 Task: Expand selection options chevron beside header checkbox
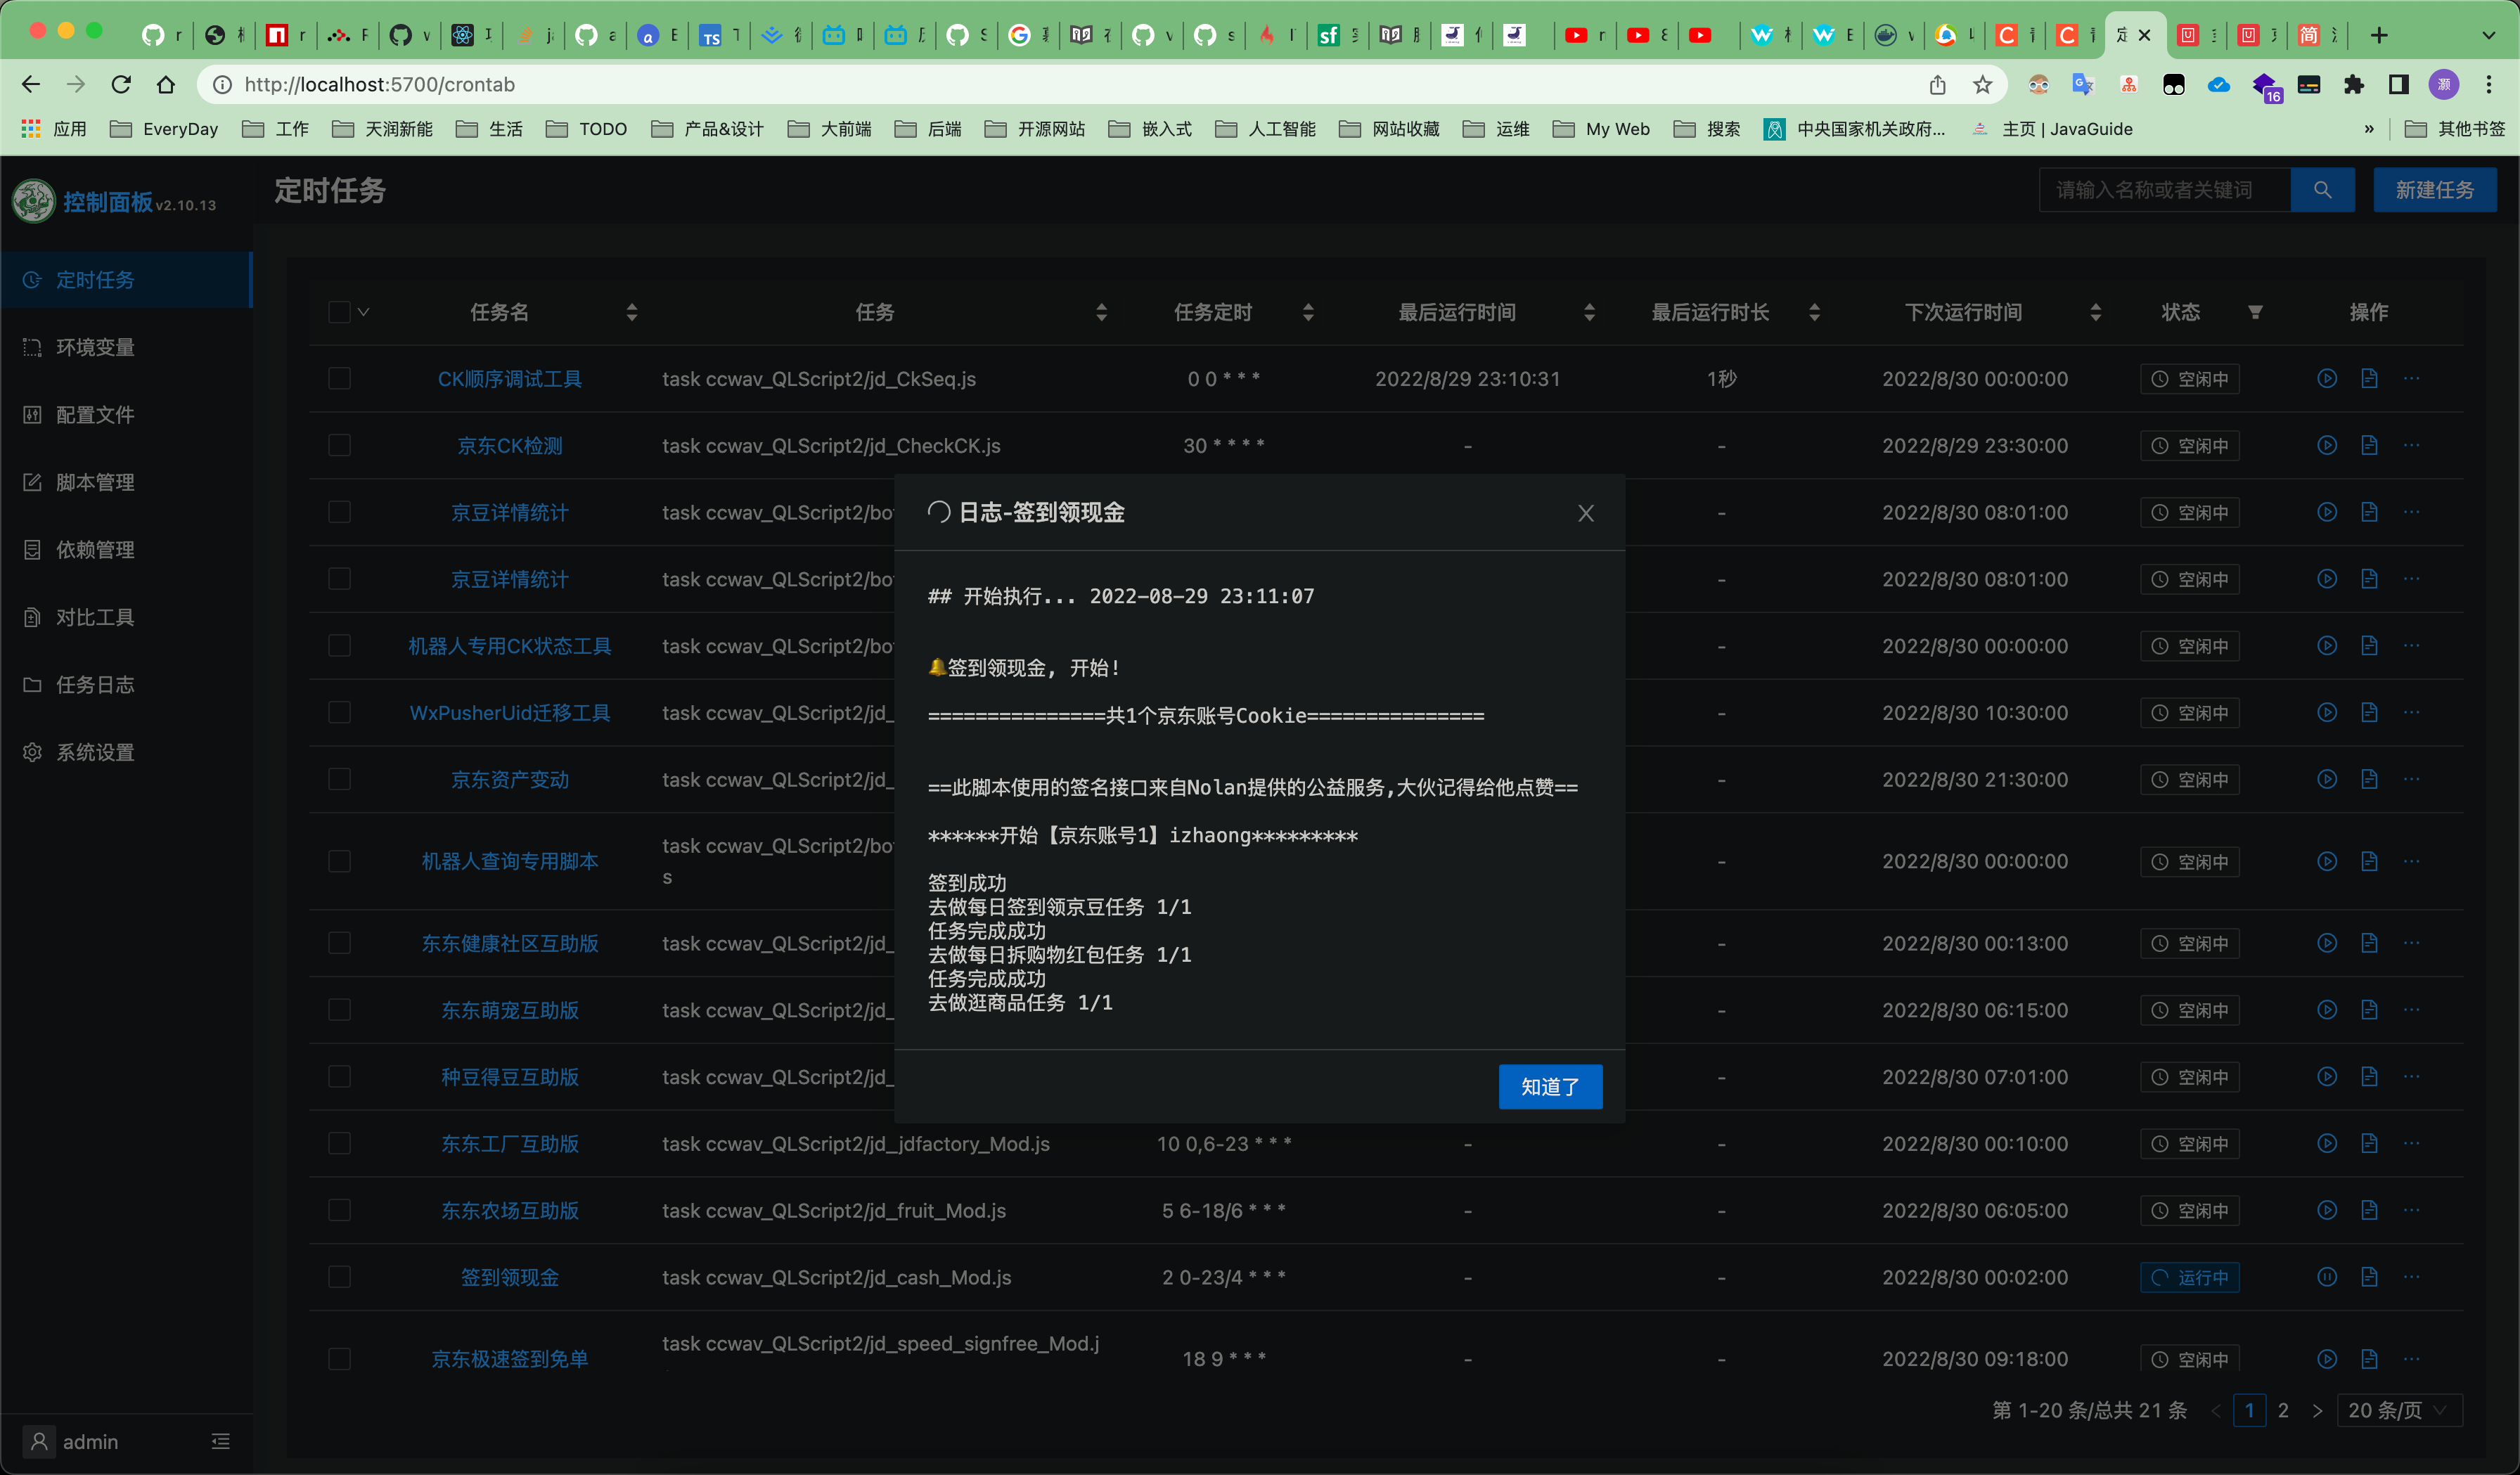coord(364,313)
